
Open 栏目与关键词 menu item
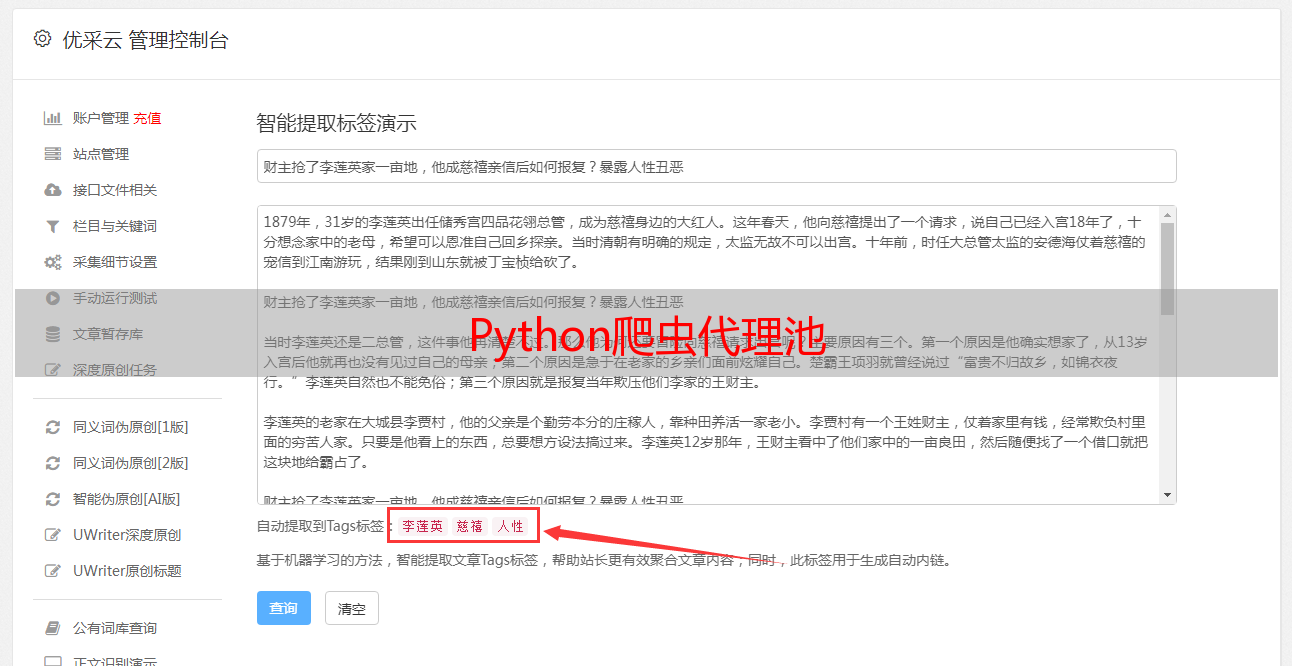(x=115, y=226)
